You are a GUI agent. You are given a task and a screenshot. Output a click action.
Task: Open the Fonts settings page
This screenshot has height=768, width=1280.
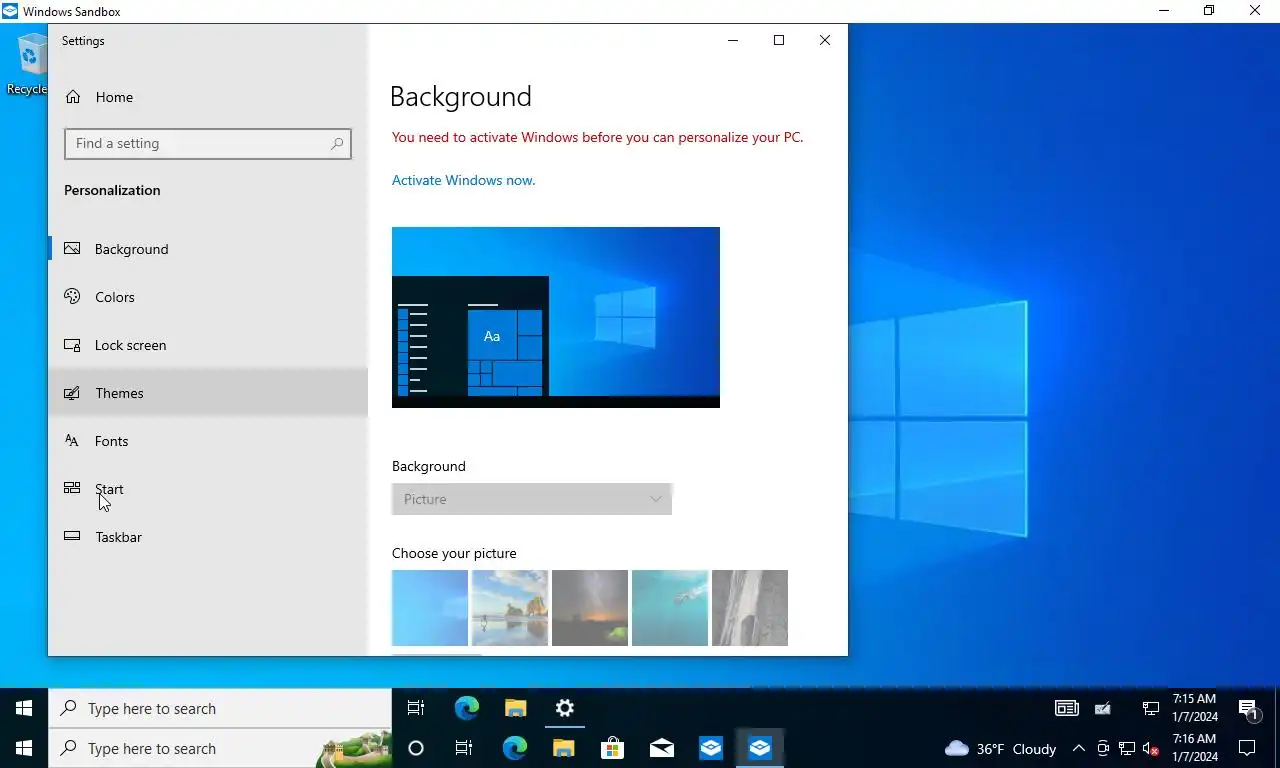208,441
